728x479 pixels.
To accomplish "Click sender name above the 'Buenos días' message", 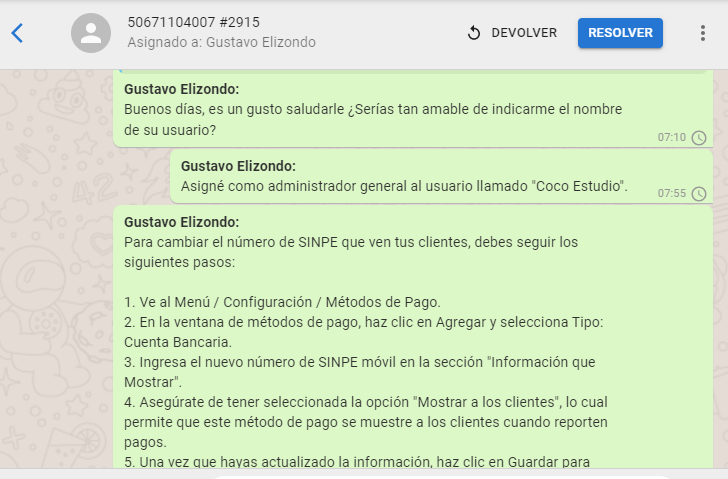I will (x=181, y=88).
